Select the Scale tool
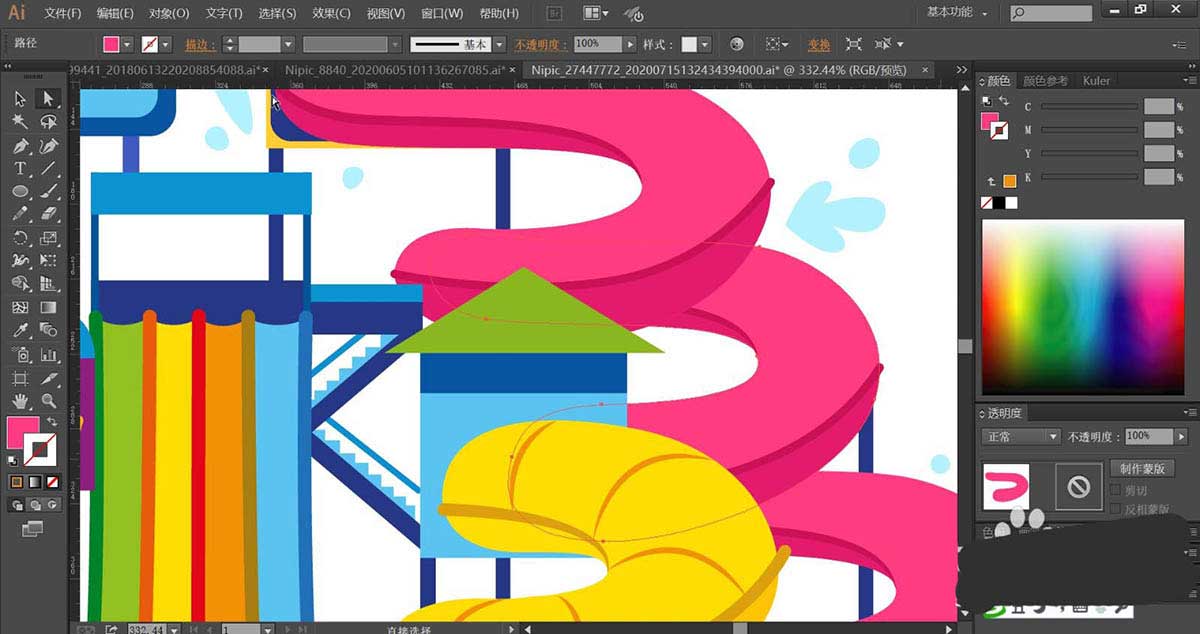 (47, 238)
